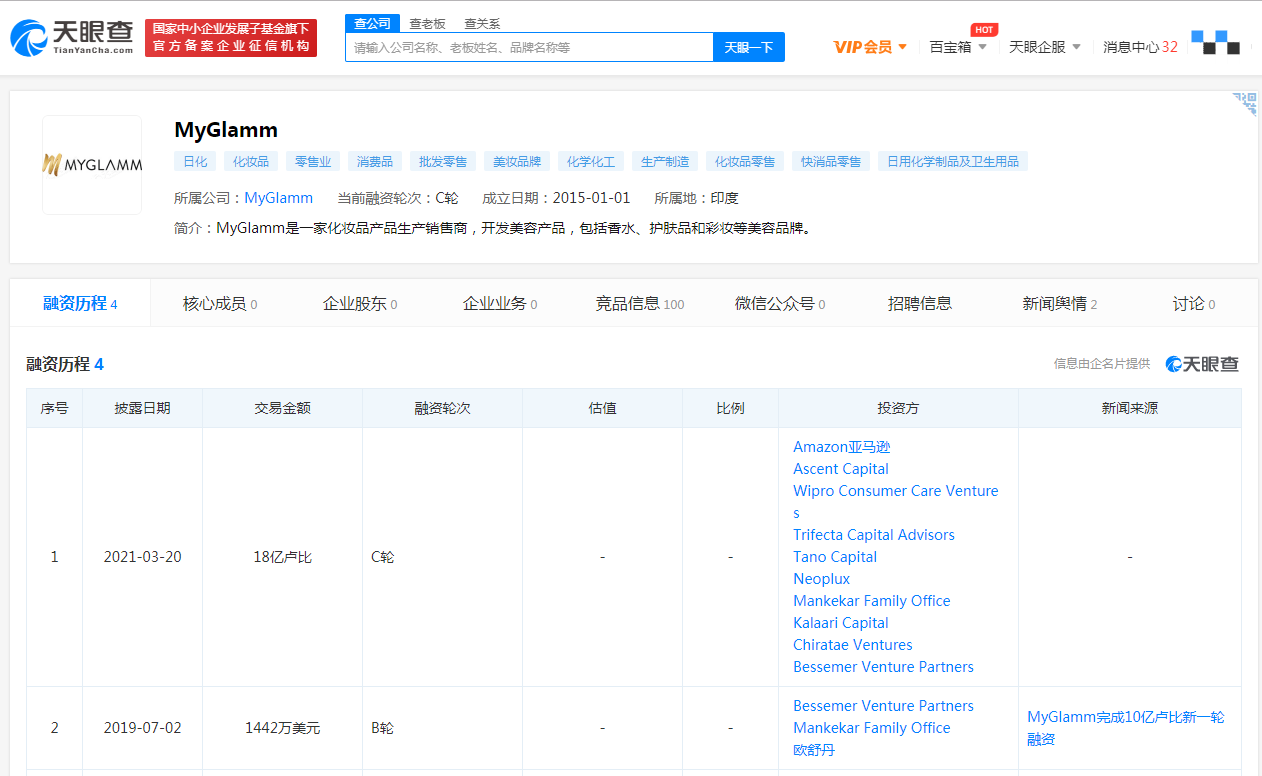Click the 快消品零售 tag
The image size is (1262, 776).
(x=831, y=161)
